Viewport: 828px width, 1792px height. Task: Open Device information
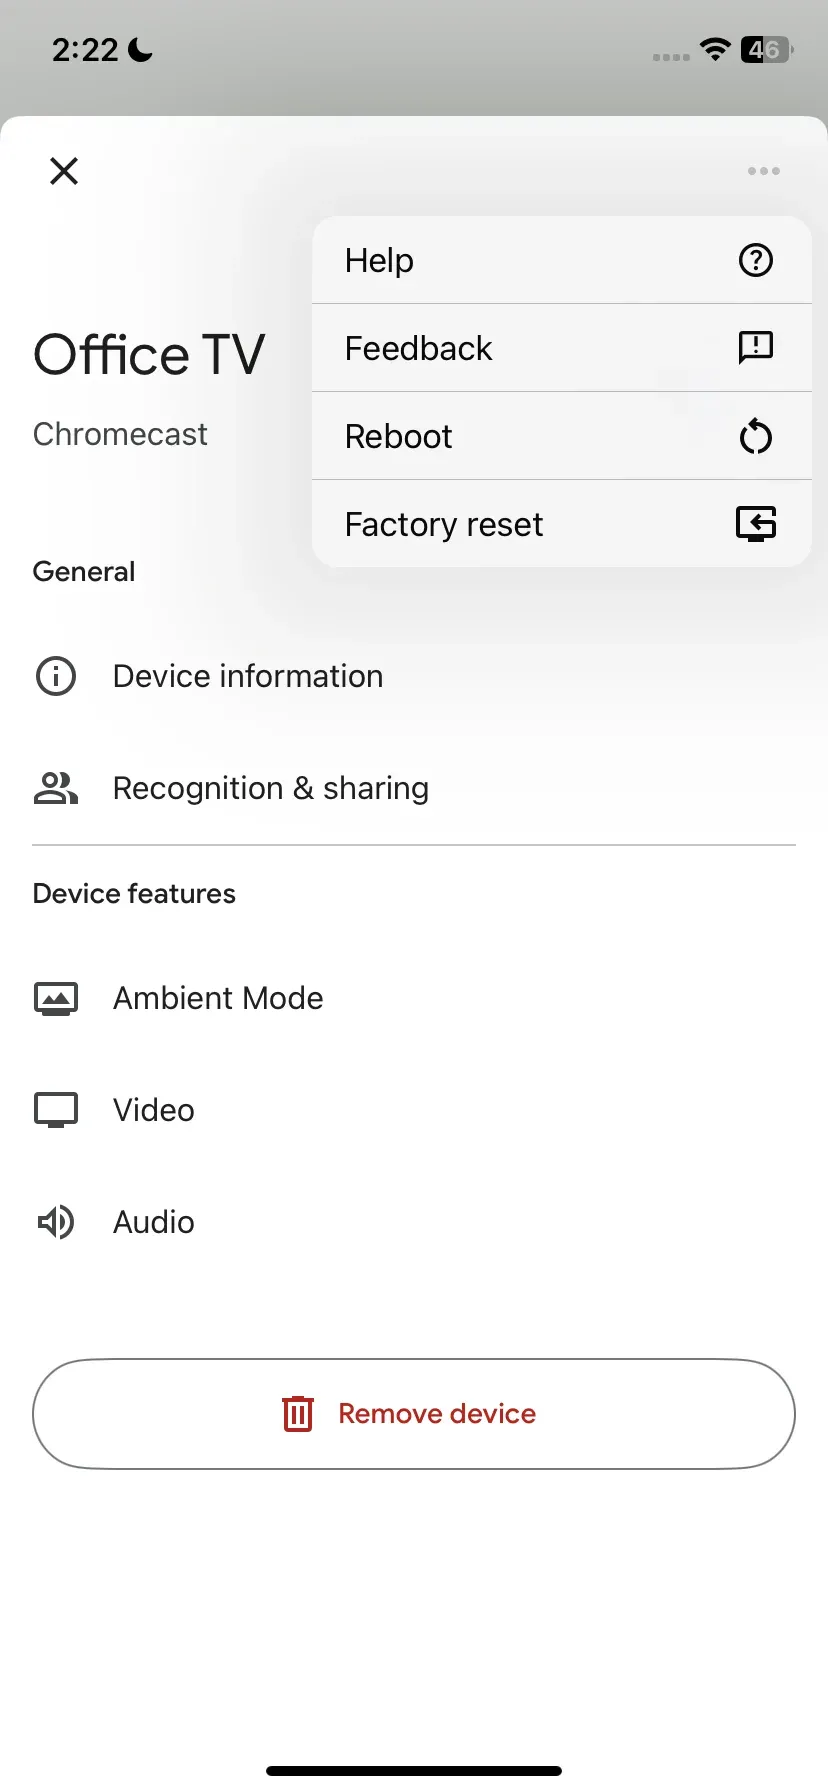pos(414,676)
